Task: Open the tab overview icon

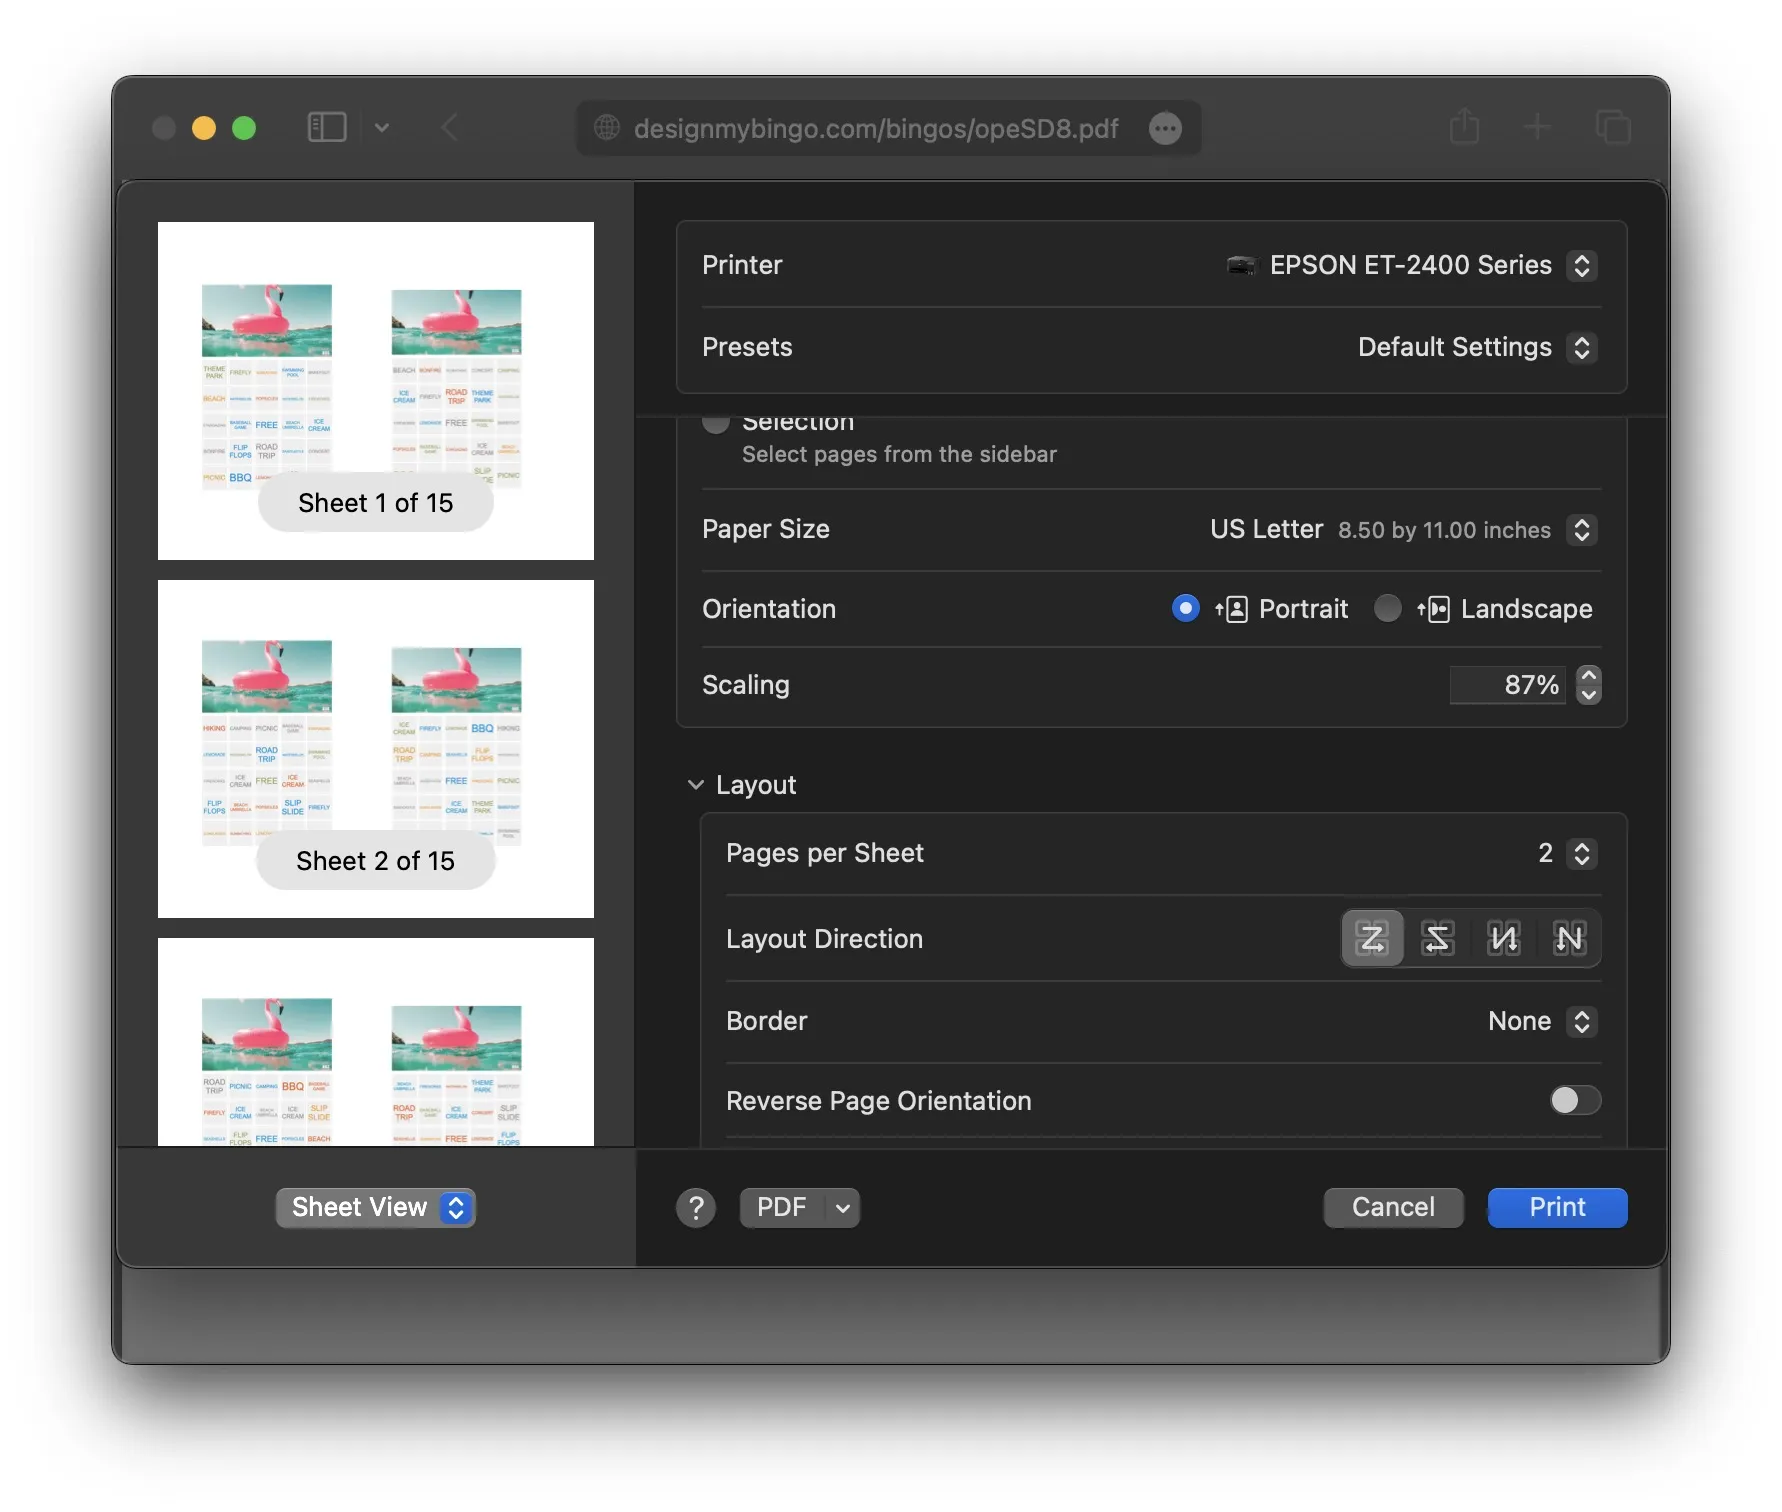Action: (1612, 128)
